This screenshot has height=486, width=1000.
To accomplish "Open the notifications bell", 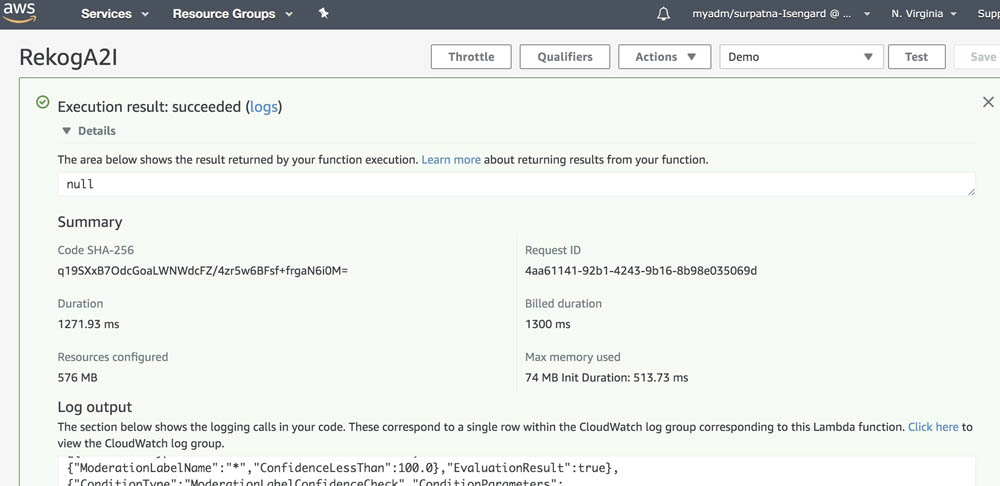I will point(663,13).
